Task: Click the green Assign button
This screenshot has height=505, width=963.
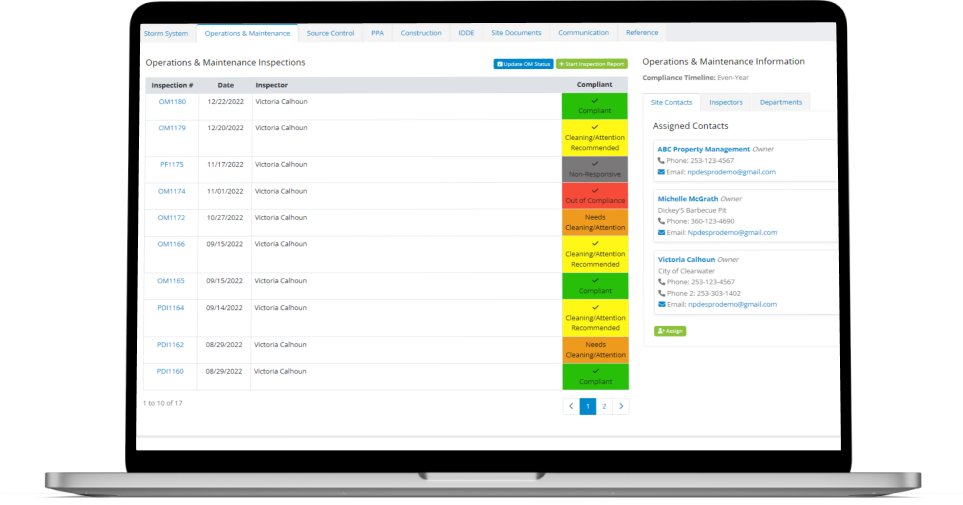Action: 670,331
